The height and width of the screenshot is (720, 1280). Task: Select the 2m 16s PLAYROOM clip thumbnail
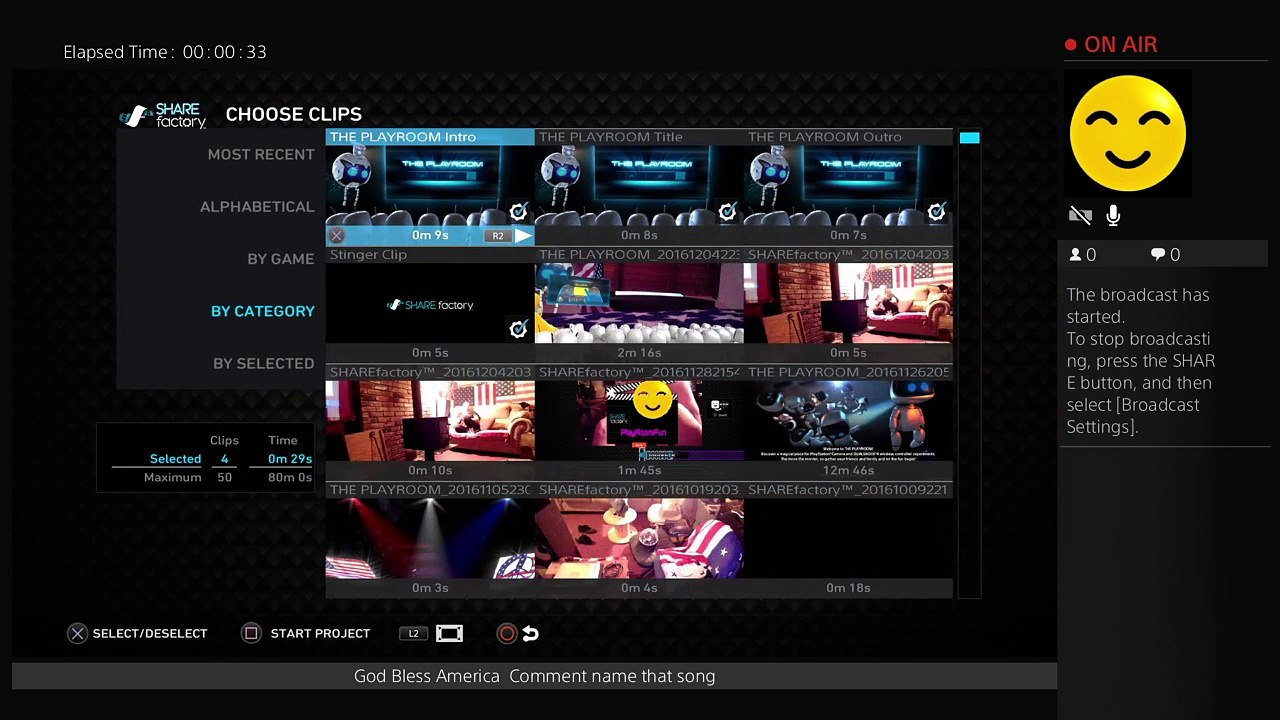pyautogui.click(x=639, y=304)
